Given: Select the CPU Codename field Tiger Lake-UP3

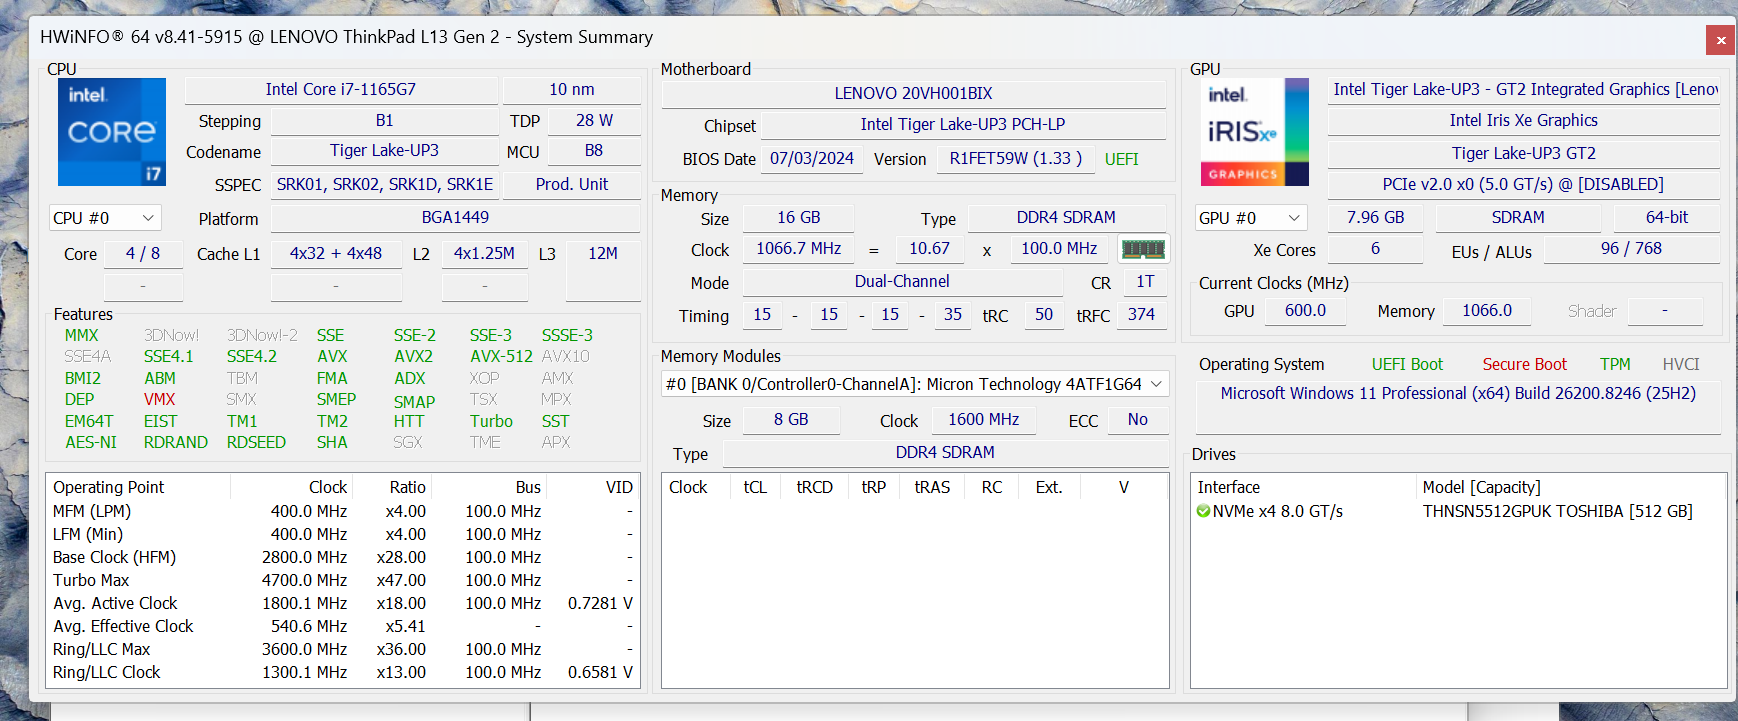Looking at the screenshot, I should coord(385,150).
